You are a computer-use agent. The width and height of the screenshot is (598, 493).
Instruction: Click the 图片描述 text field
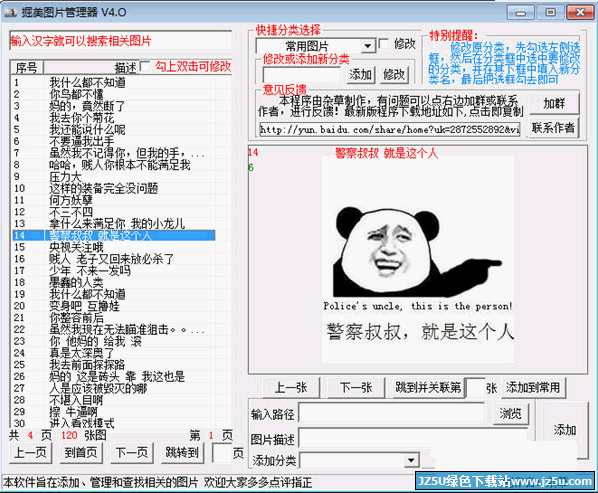413,438
